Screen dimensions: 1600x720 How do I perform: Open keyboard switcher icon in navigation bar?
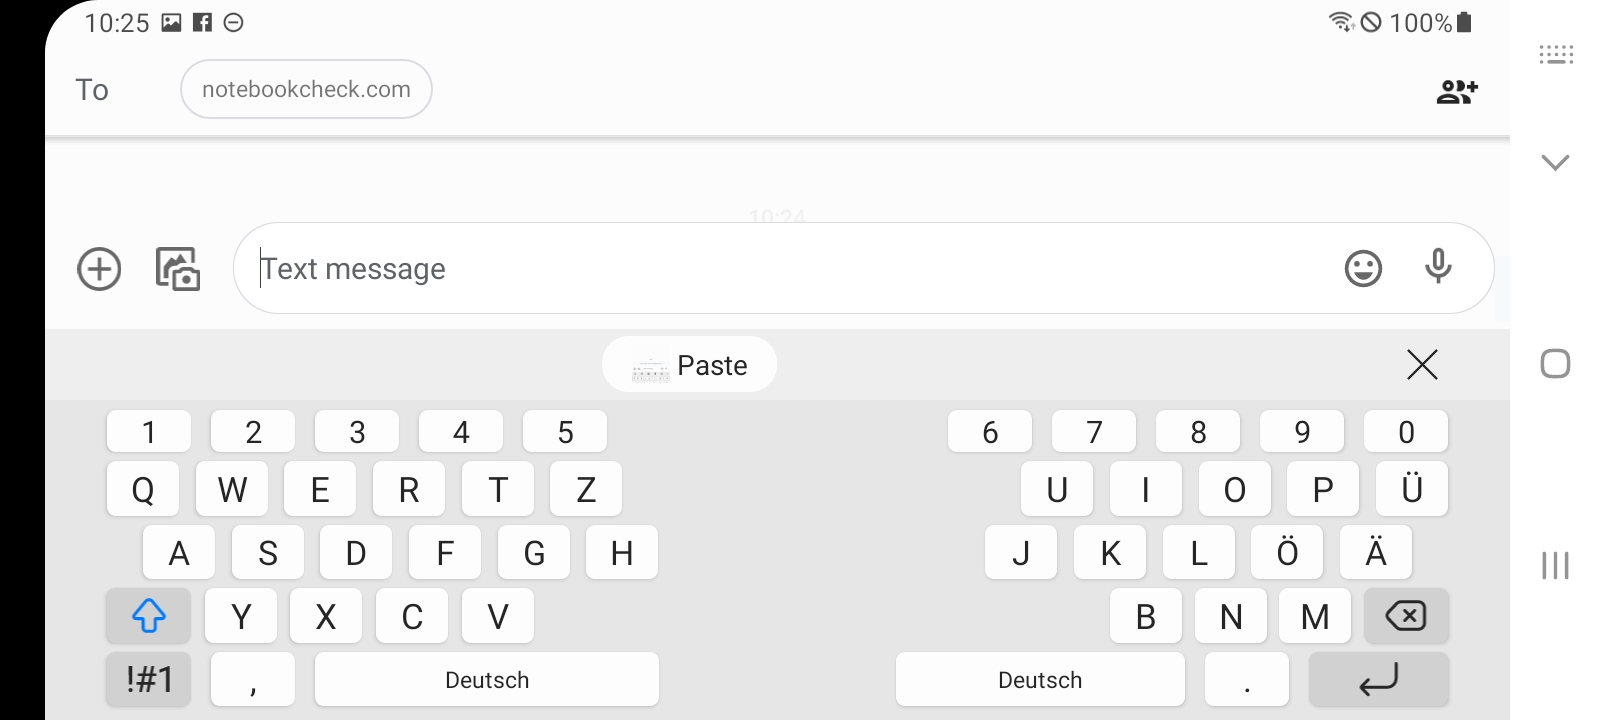(x=1556, y=54)
